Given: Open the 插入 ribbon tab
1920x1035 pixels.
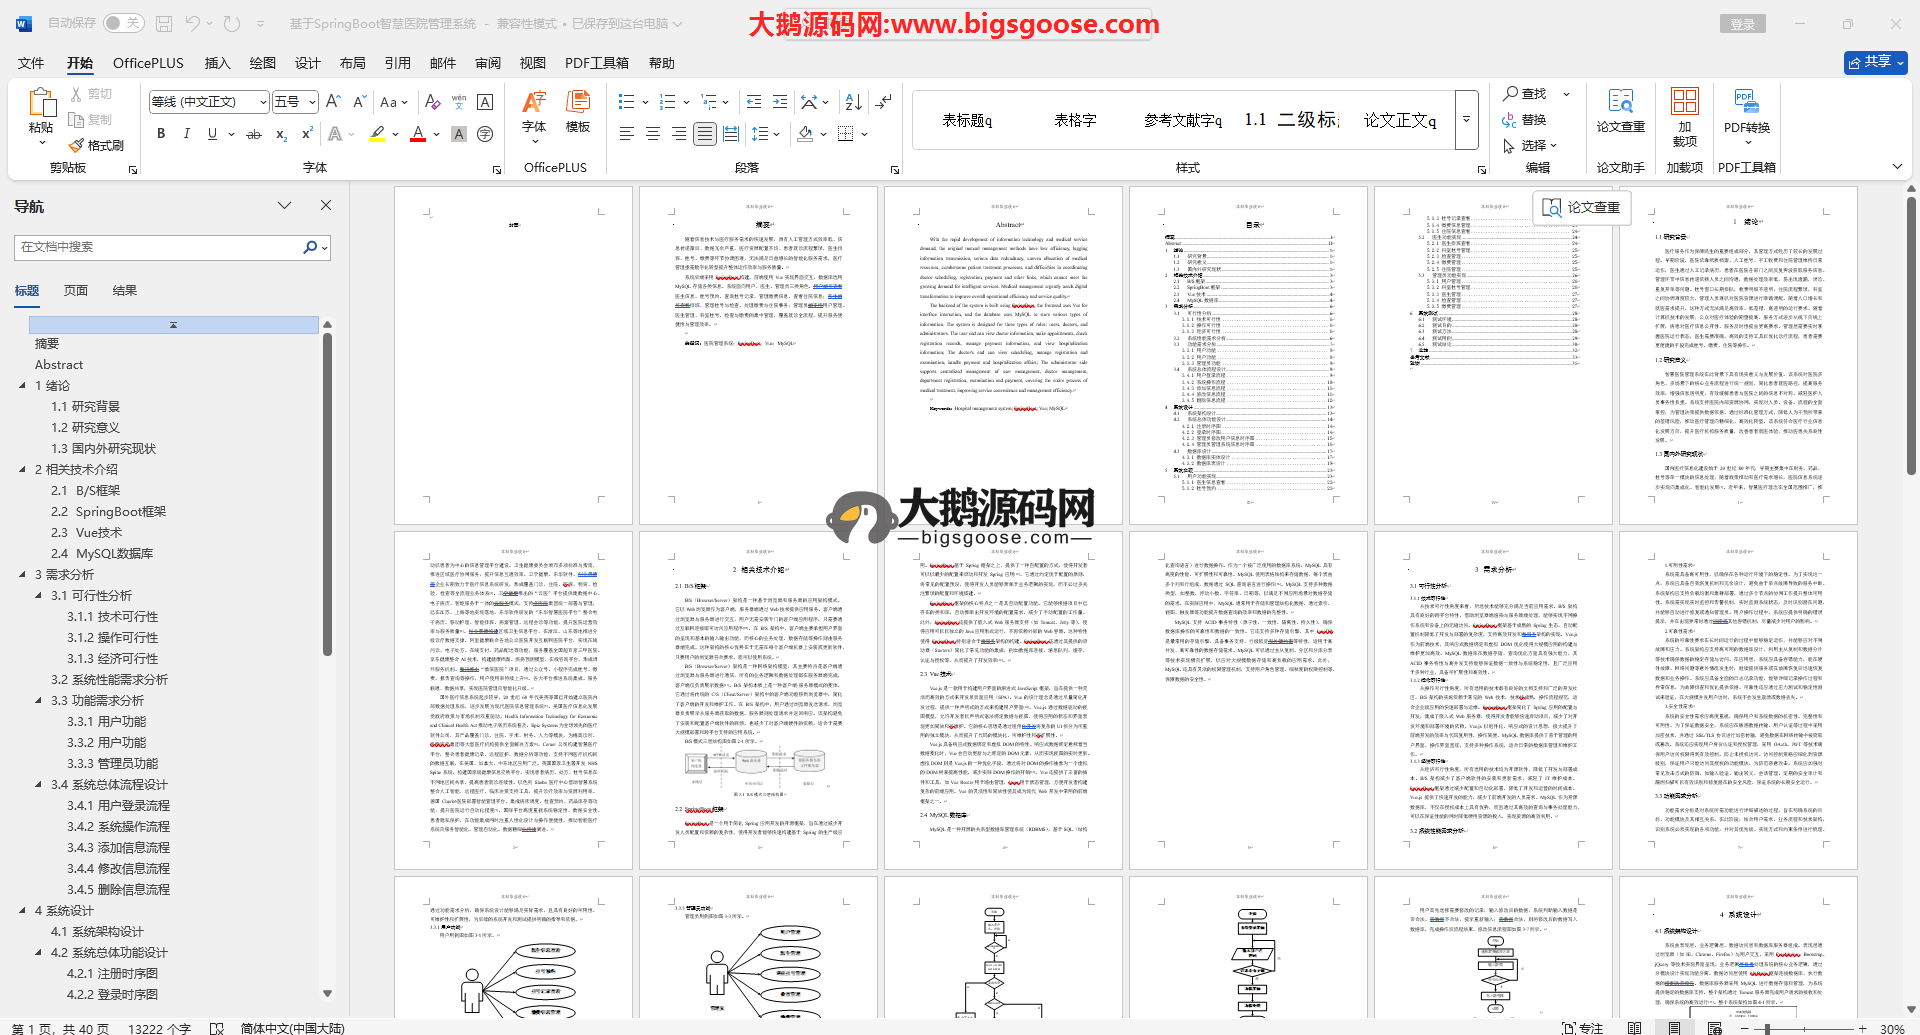Looking at the screenshot, I should coord(217,63).
